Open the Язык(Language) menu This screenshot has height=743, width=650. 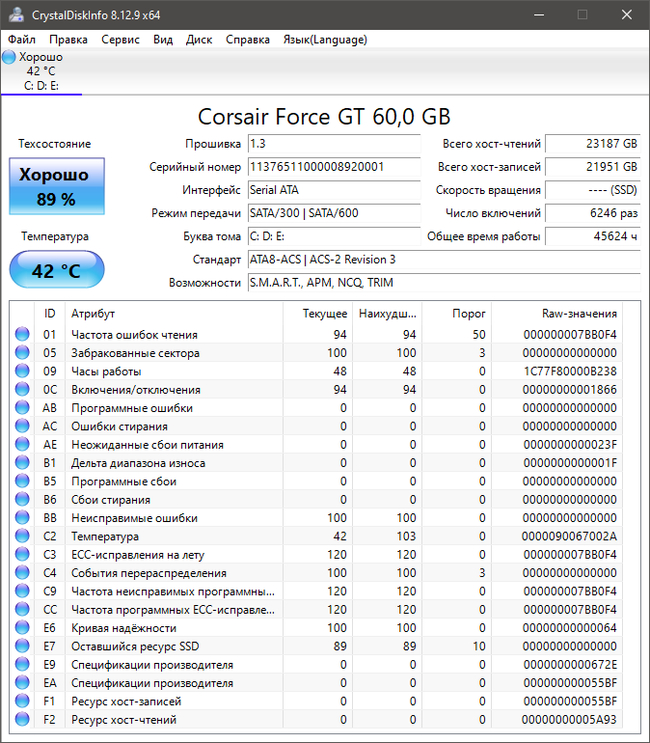click(x=325, y=39)
